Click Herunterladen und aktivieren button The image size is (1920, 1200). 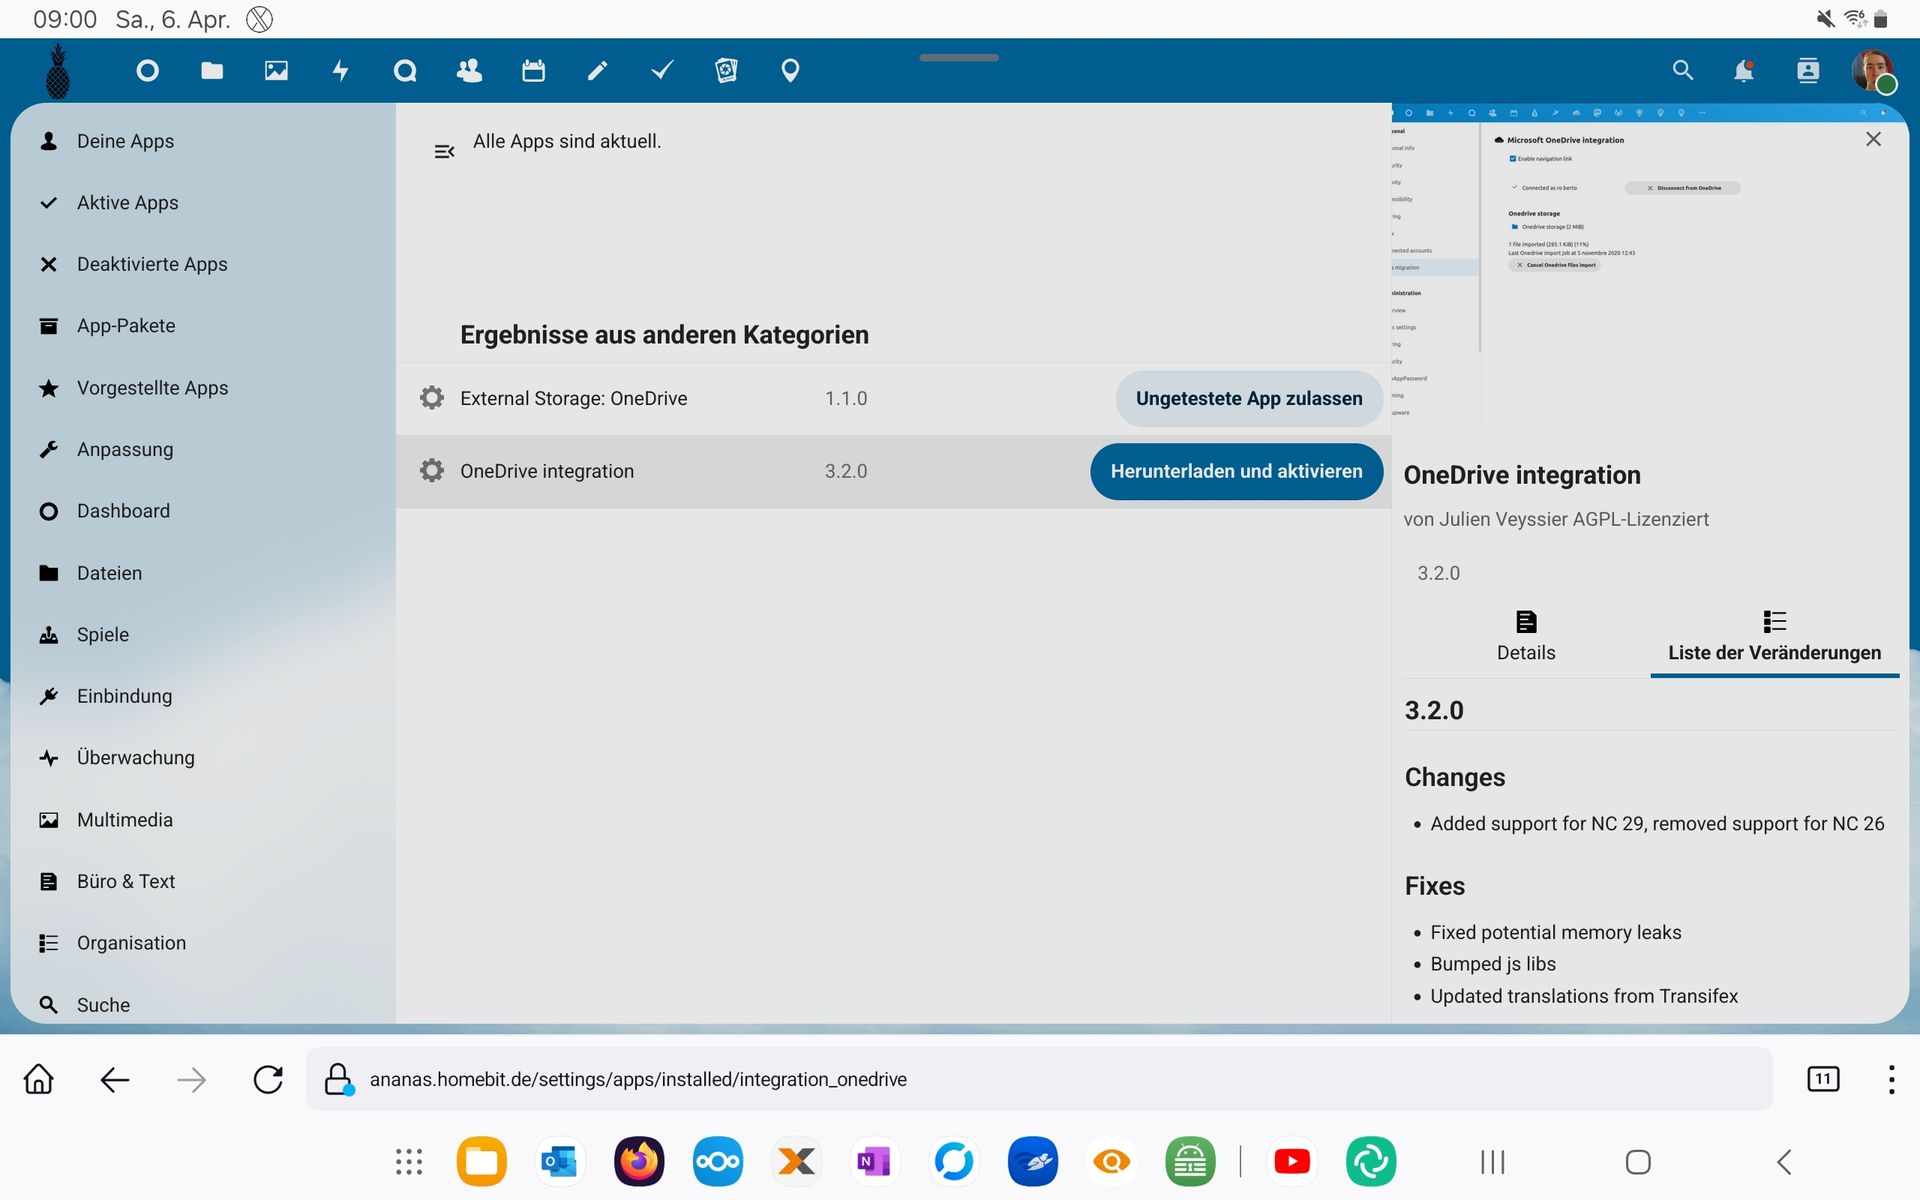[x=1236, y=471]
